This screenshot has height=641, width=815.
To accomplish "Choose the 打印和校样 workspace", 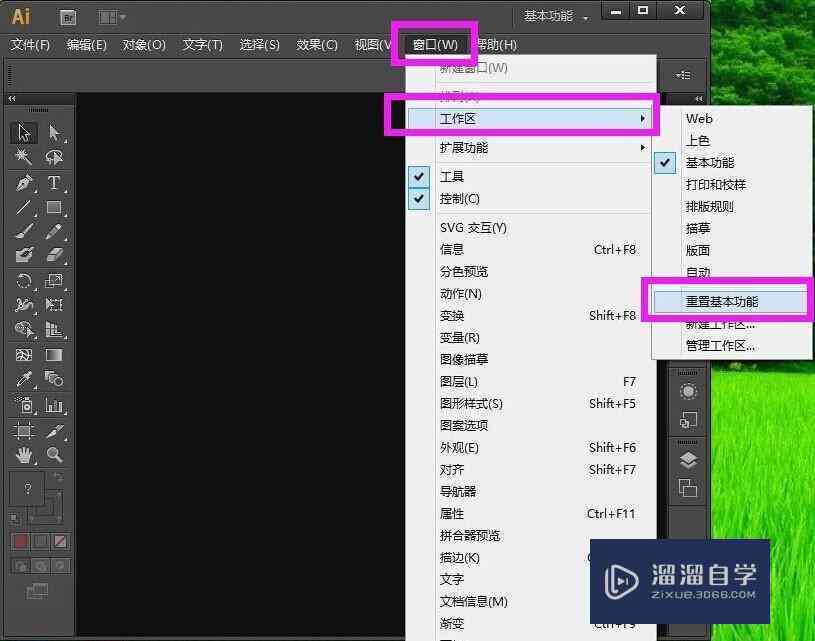I will coord(733,185).
